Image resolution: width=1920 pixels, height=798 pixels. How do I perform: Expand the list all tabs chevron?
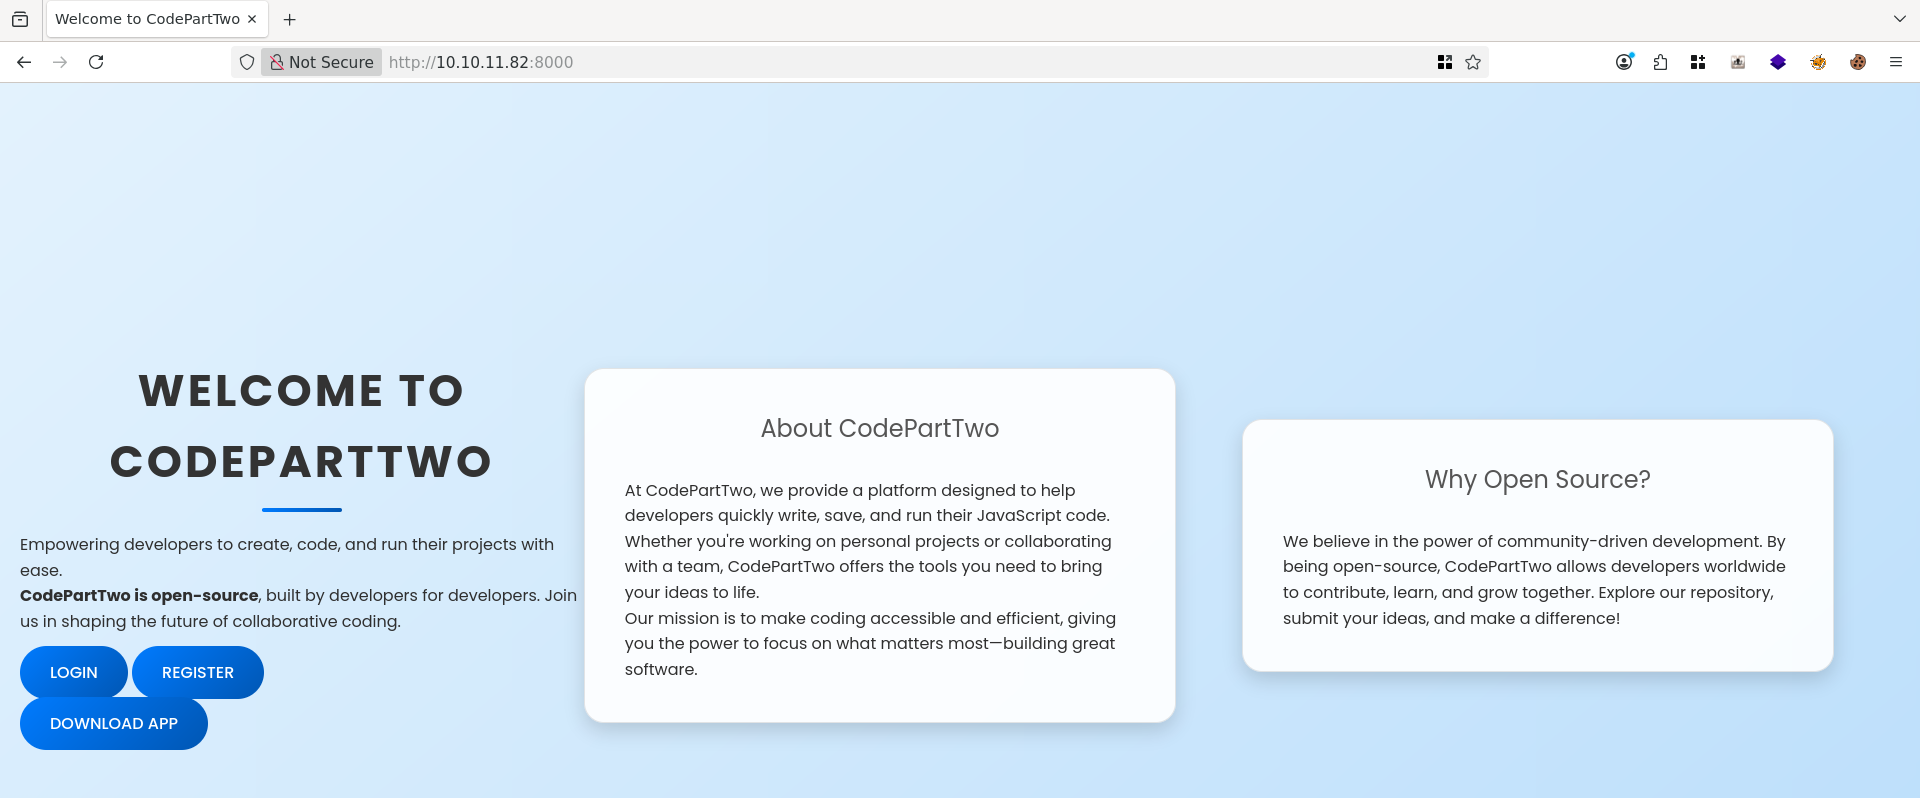click(1899, 19)
